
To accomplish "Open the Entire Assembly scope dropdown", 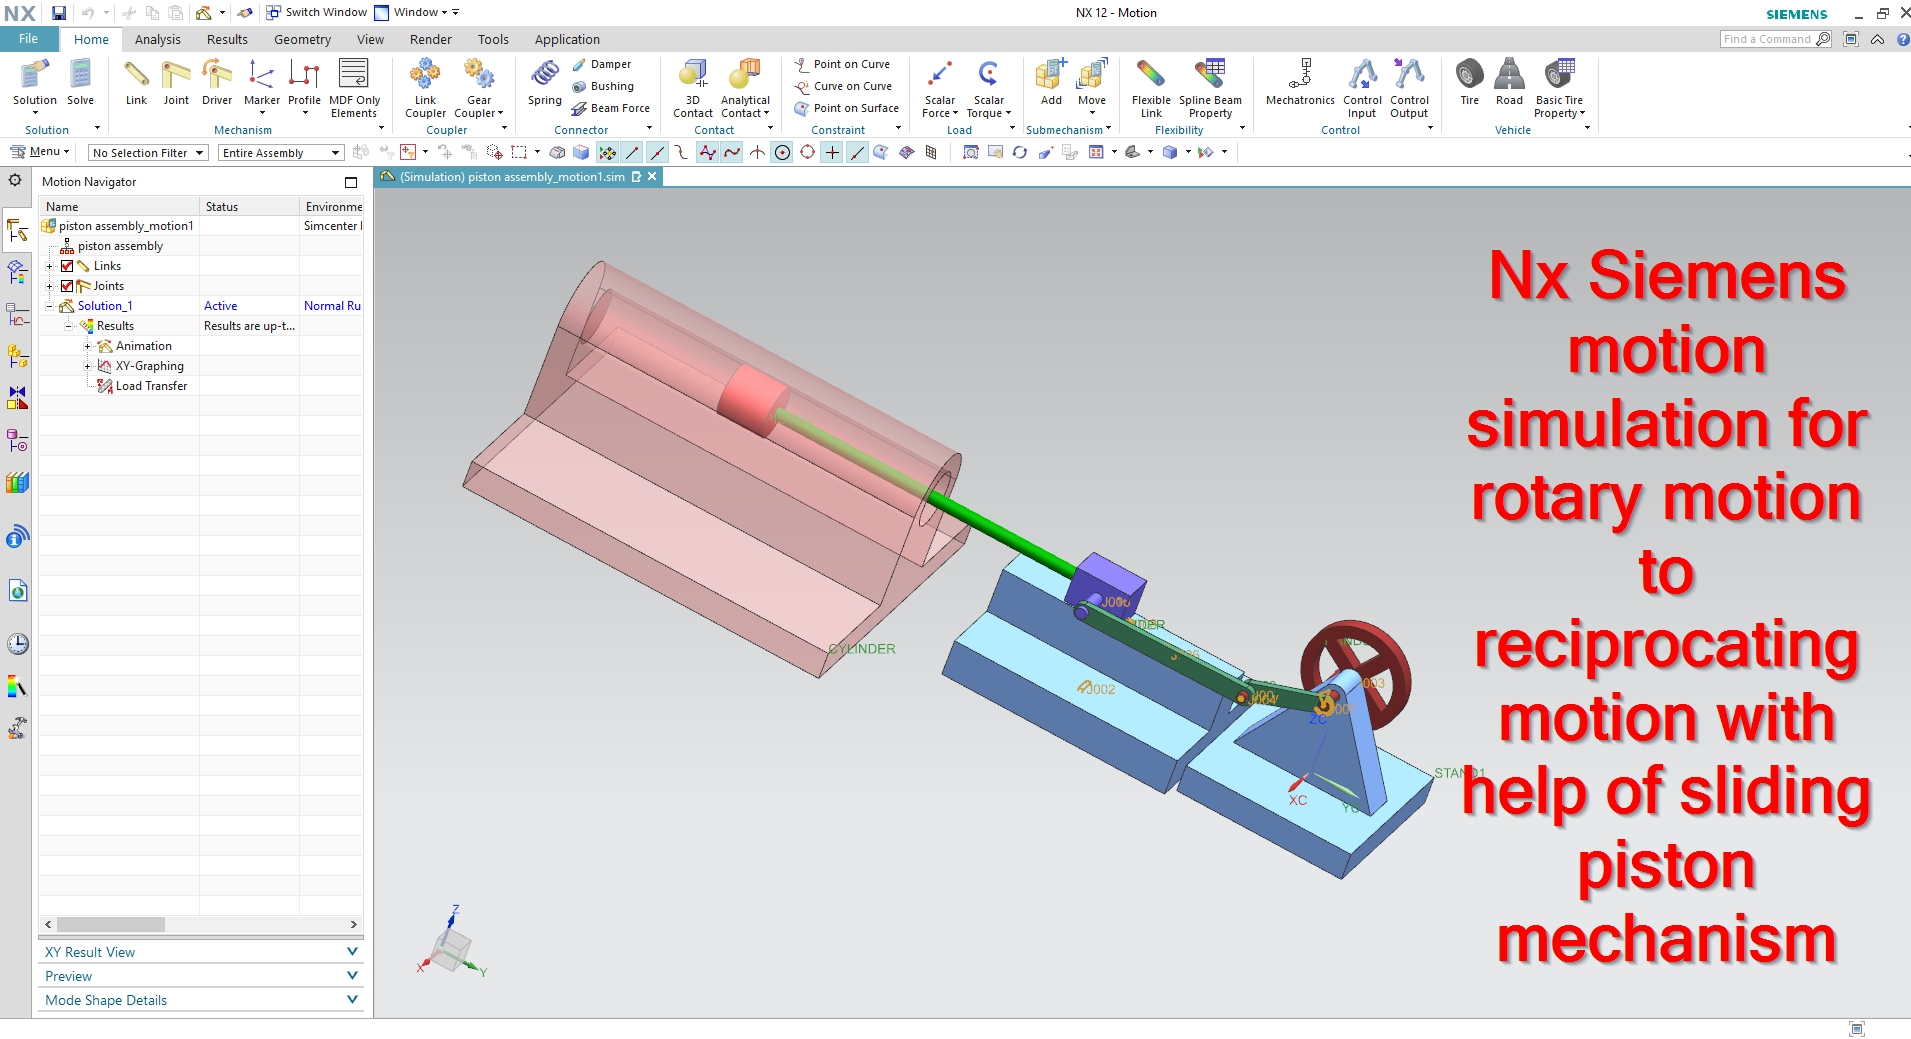I will click(x=335, y=152).
